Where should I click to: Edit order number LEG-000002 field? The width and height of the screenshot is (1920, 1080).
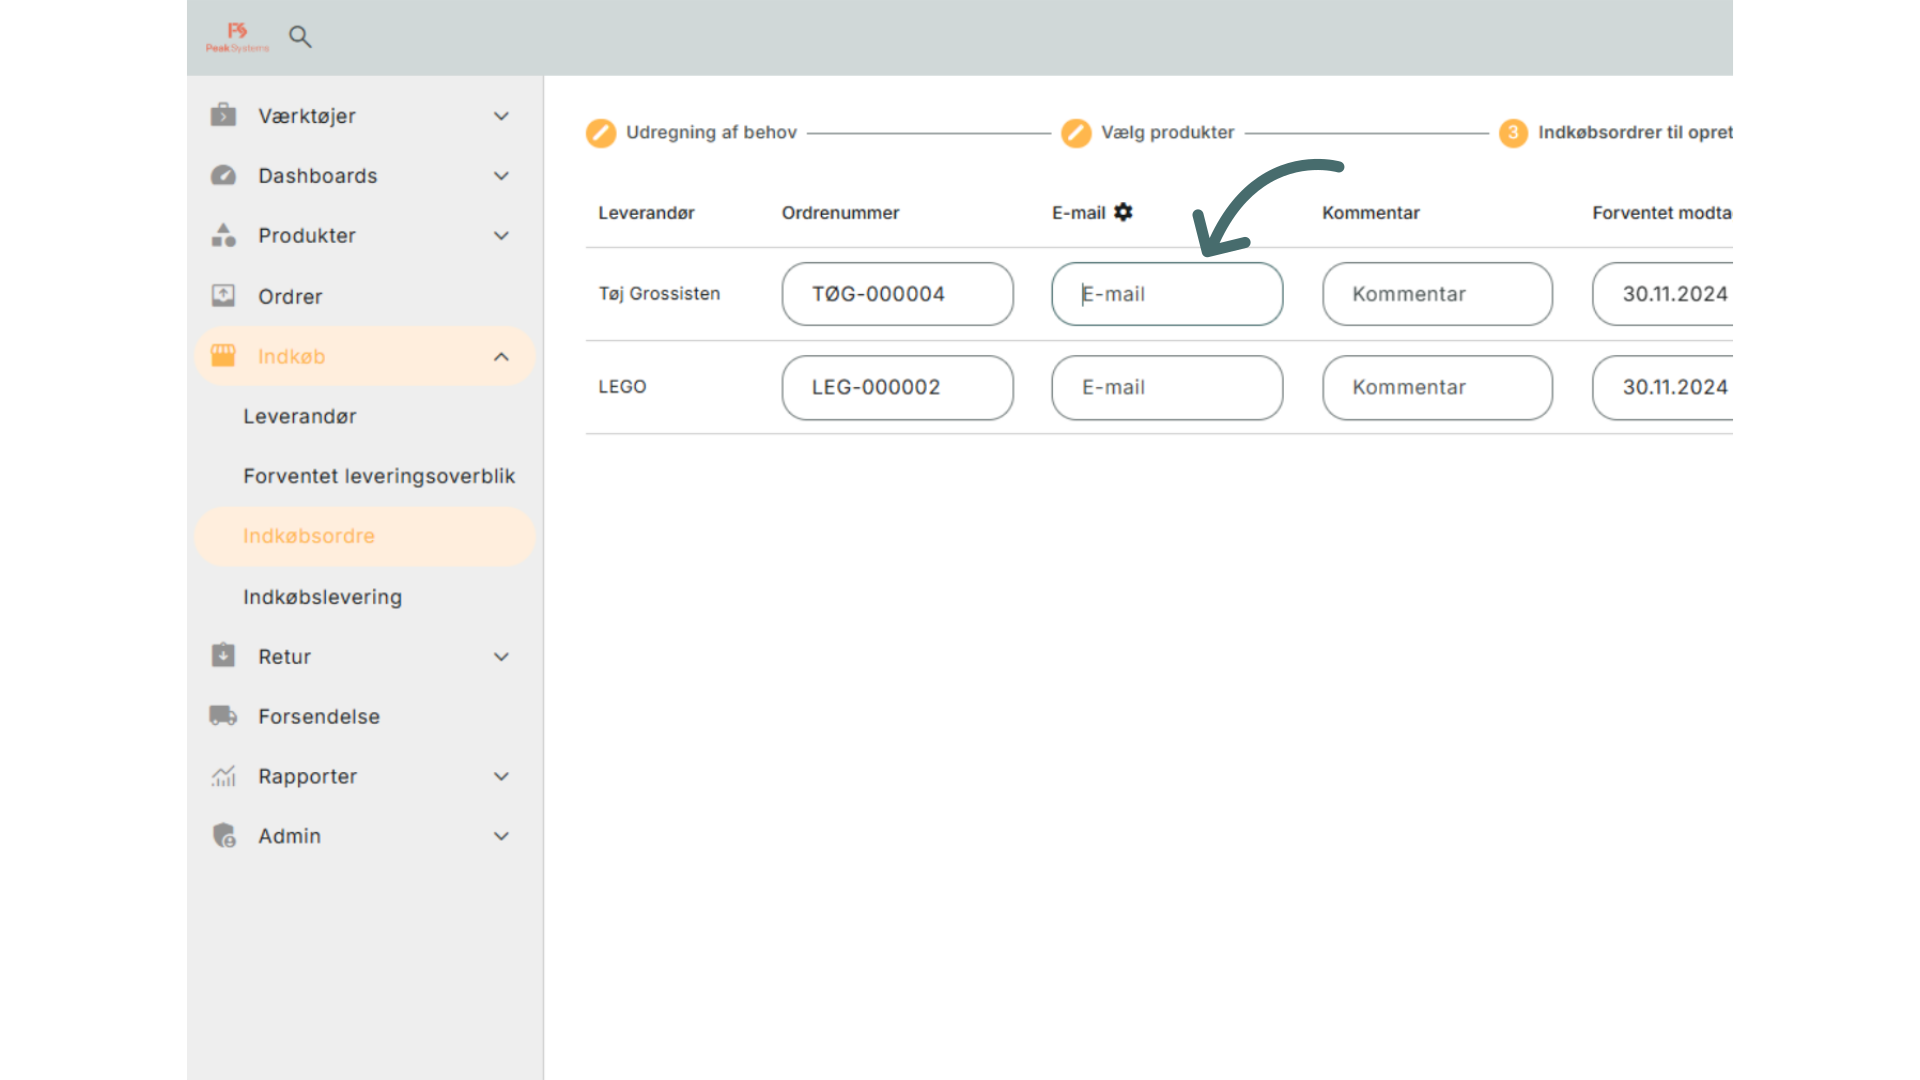[897, 387]
